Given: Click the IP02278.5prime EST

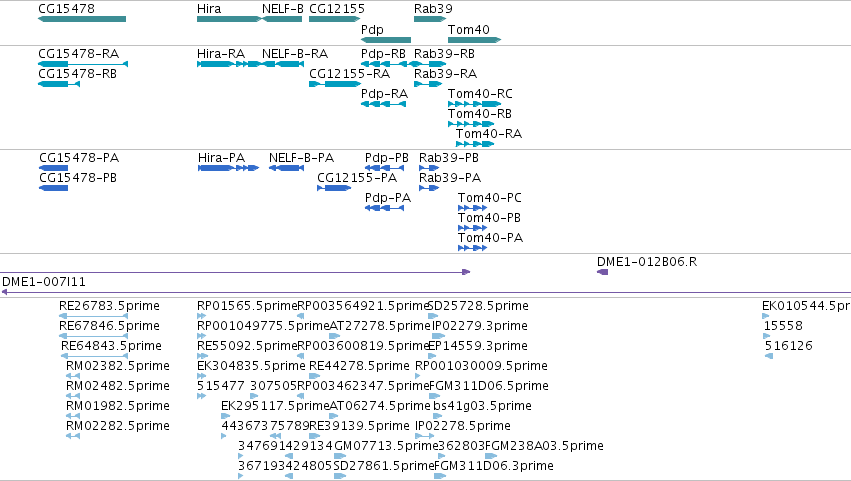Looking at the screenshot, I should [x=425, y=436].
